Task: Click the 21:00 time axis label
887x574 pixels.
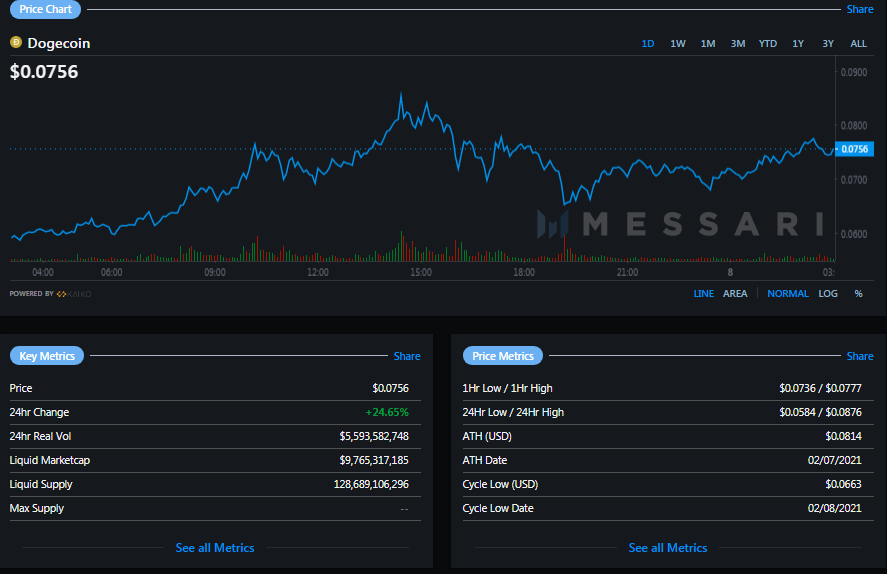Action: [627, 273]
